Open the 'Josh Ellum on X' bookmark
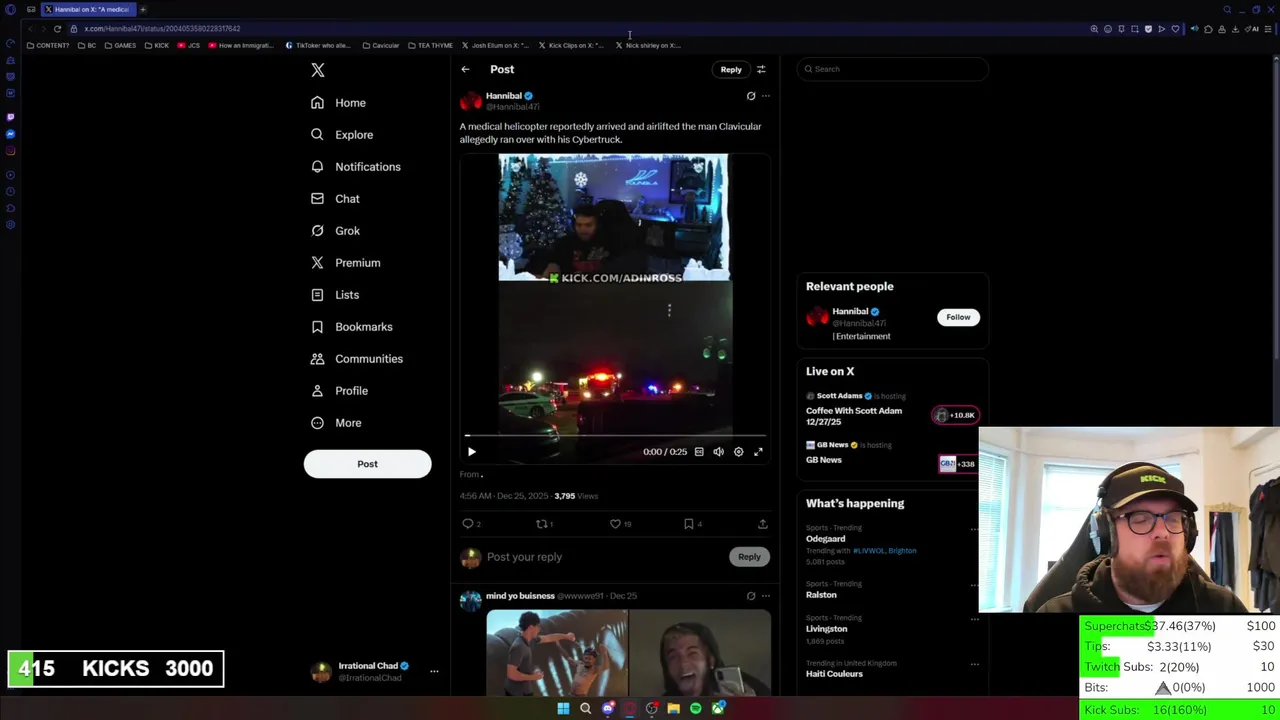 (494, 45)
